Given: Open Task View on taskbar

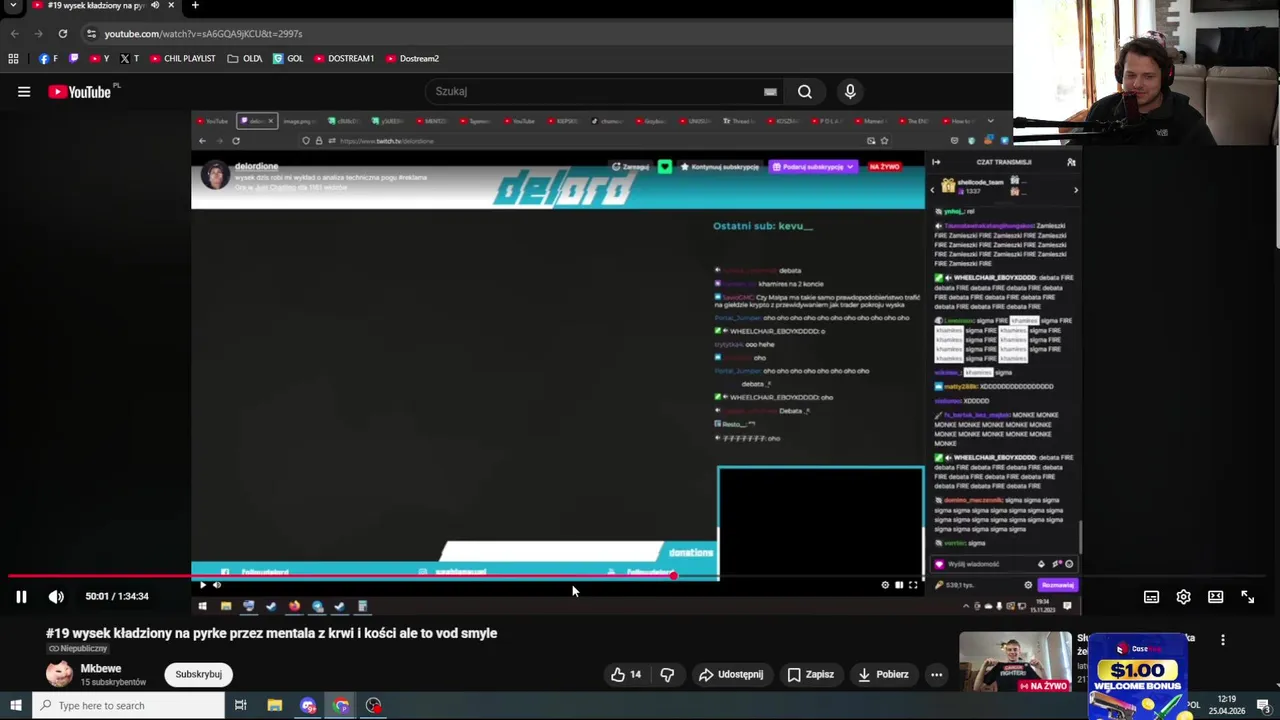Looking at the screenshot, I should [240, 705].
